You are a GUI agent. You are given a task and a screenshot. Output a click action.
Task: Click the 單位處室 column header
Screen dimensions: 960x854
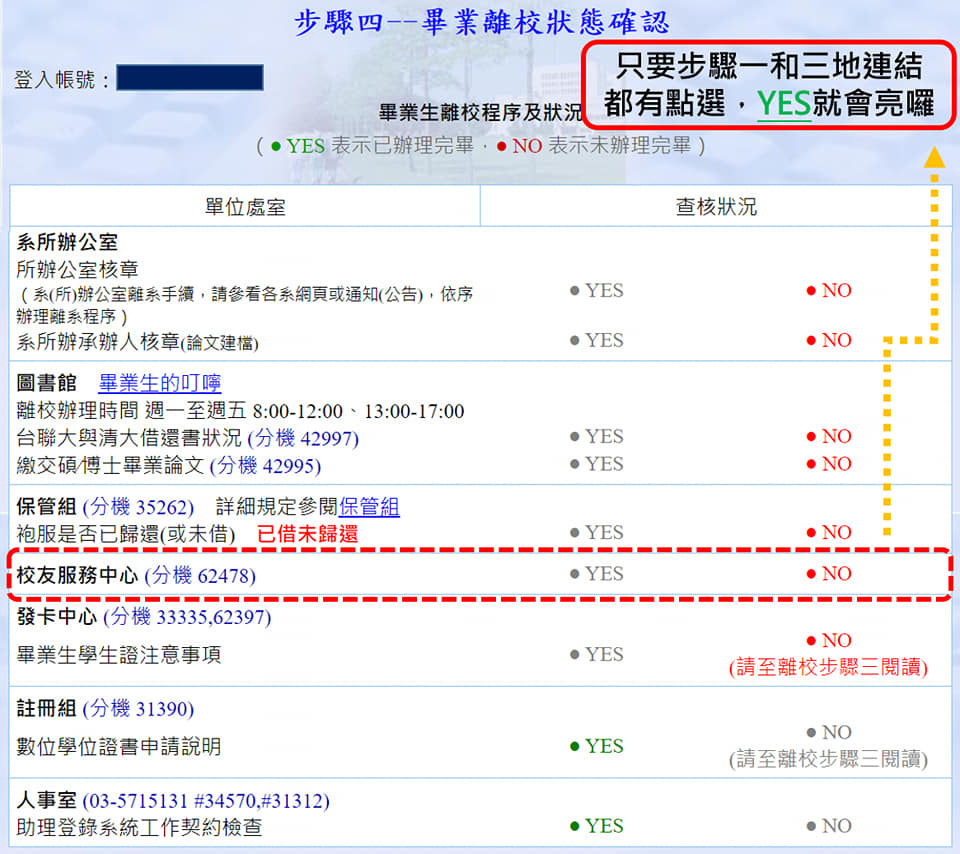245,207
